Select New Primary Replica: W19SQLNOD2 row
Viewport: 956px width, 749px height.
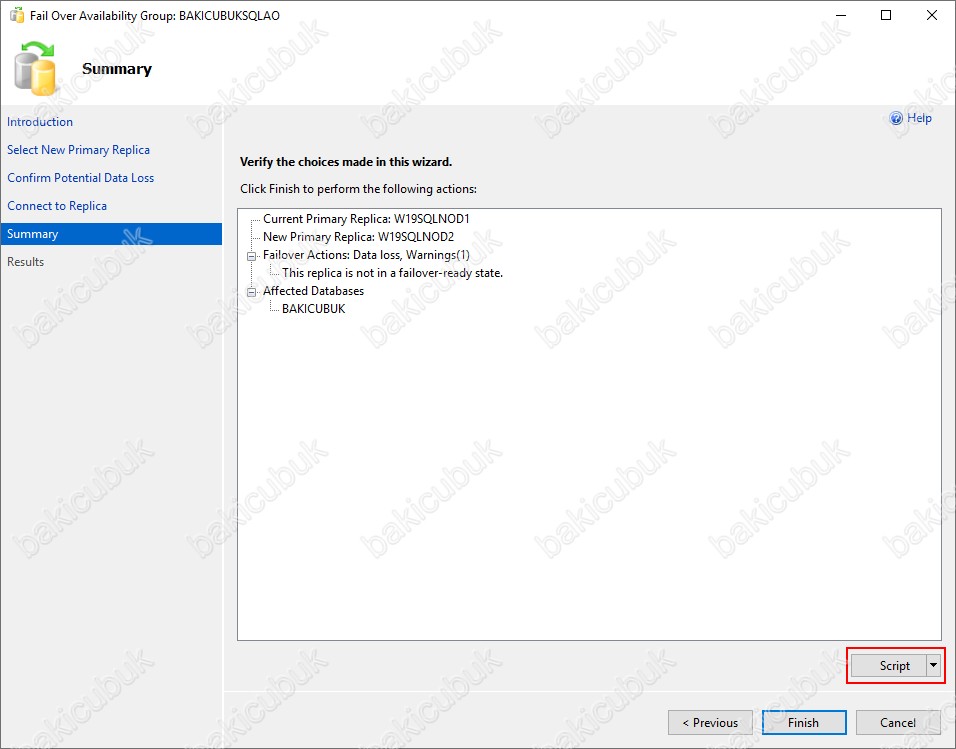[358, 237]
